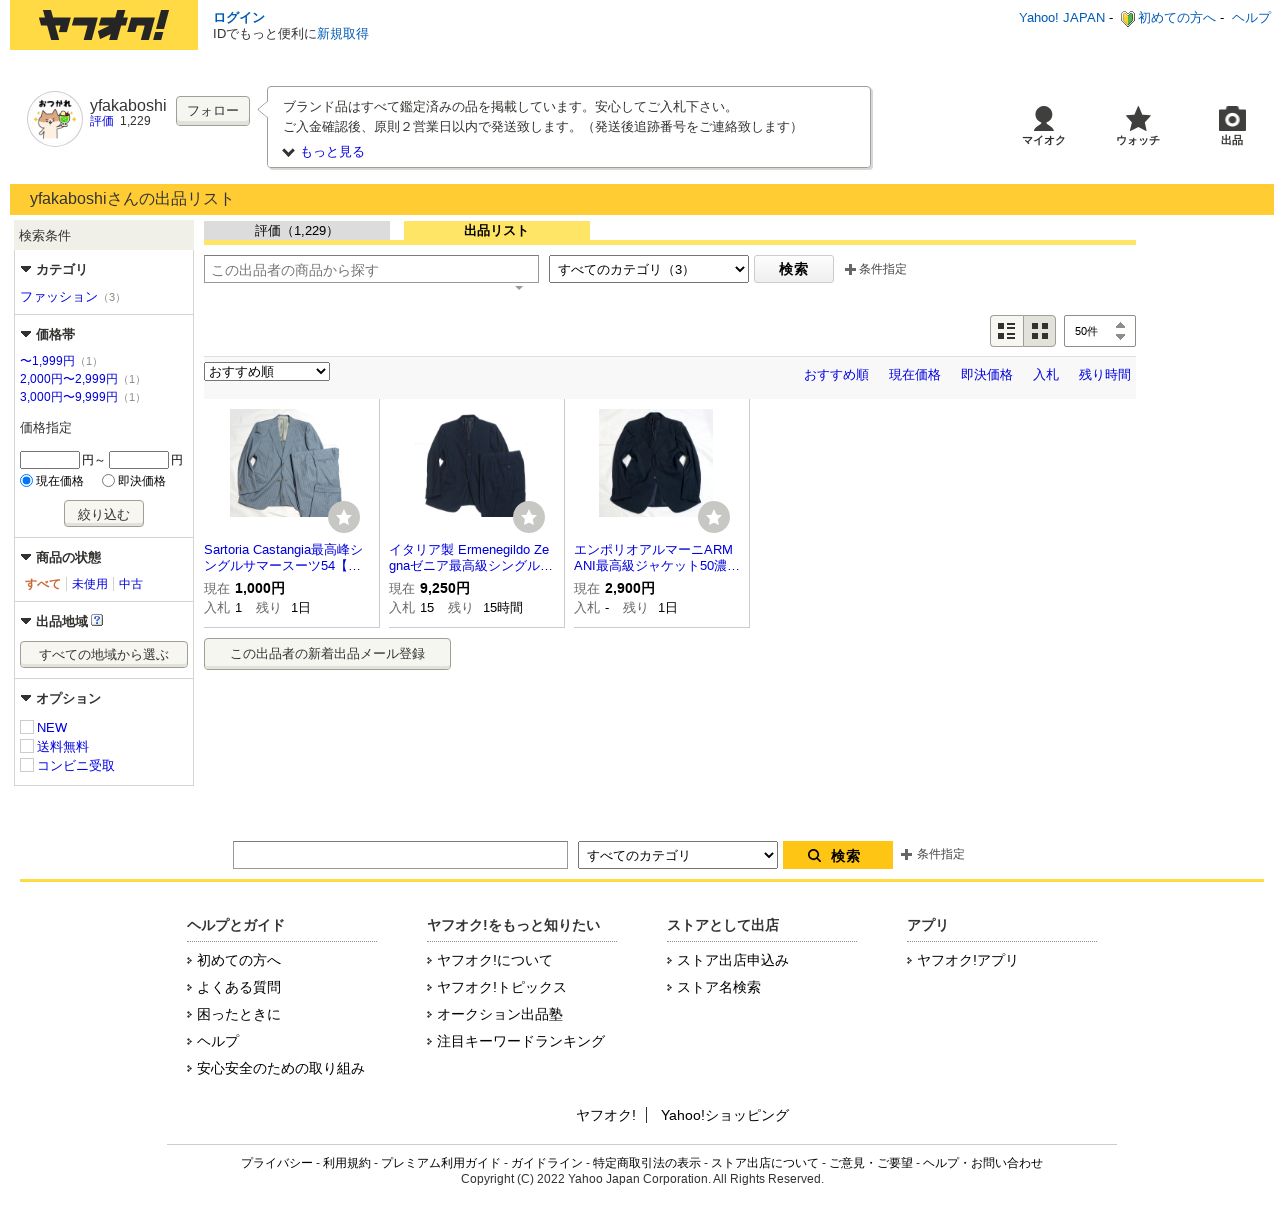Add Emporio Armani jacket to watchlist star
The width and height of the screenshot is (1284, 1207).
click(714, 517)
